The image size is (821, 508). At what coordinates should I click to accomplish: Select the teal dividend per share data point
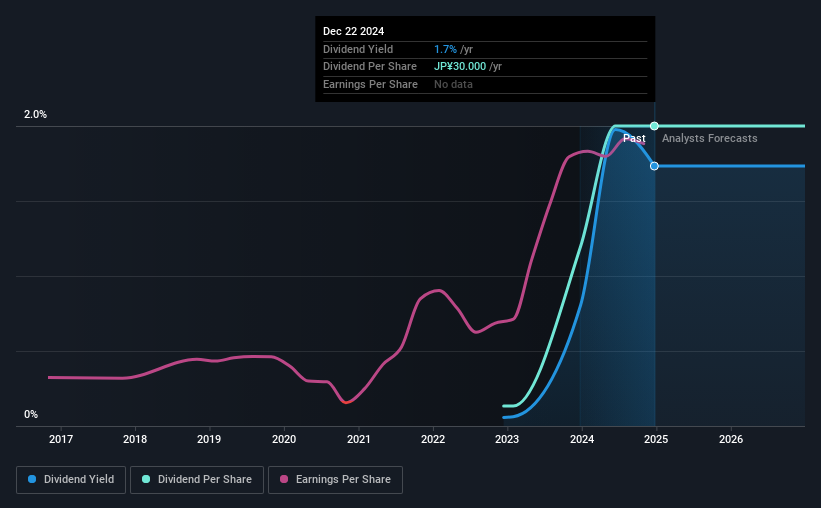654,126
